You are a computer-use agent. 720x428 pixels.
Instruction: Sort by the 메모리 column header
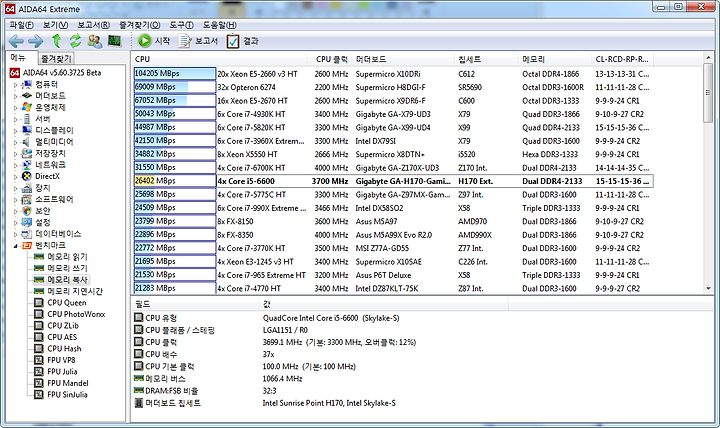(555, 59)
